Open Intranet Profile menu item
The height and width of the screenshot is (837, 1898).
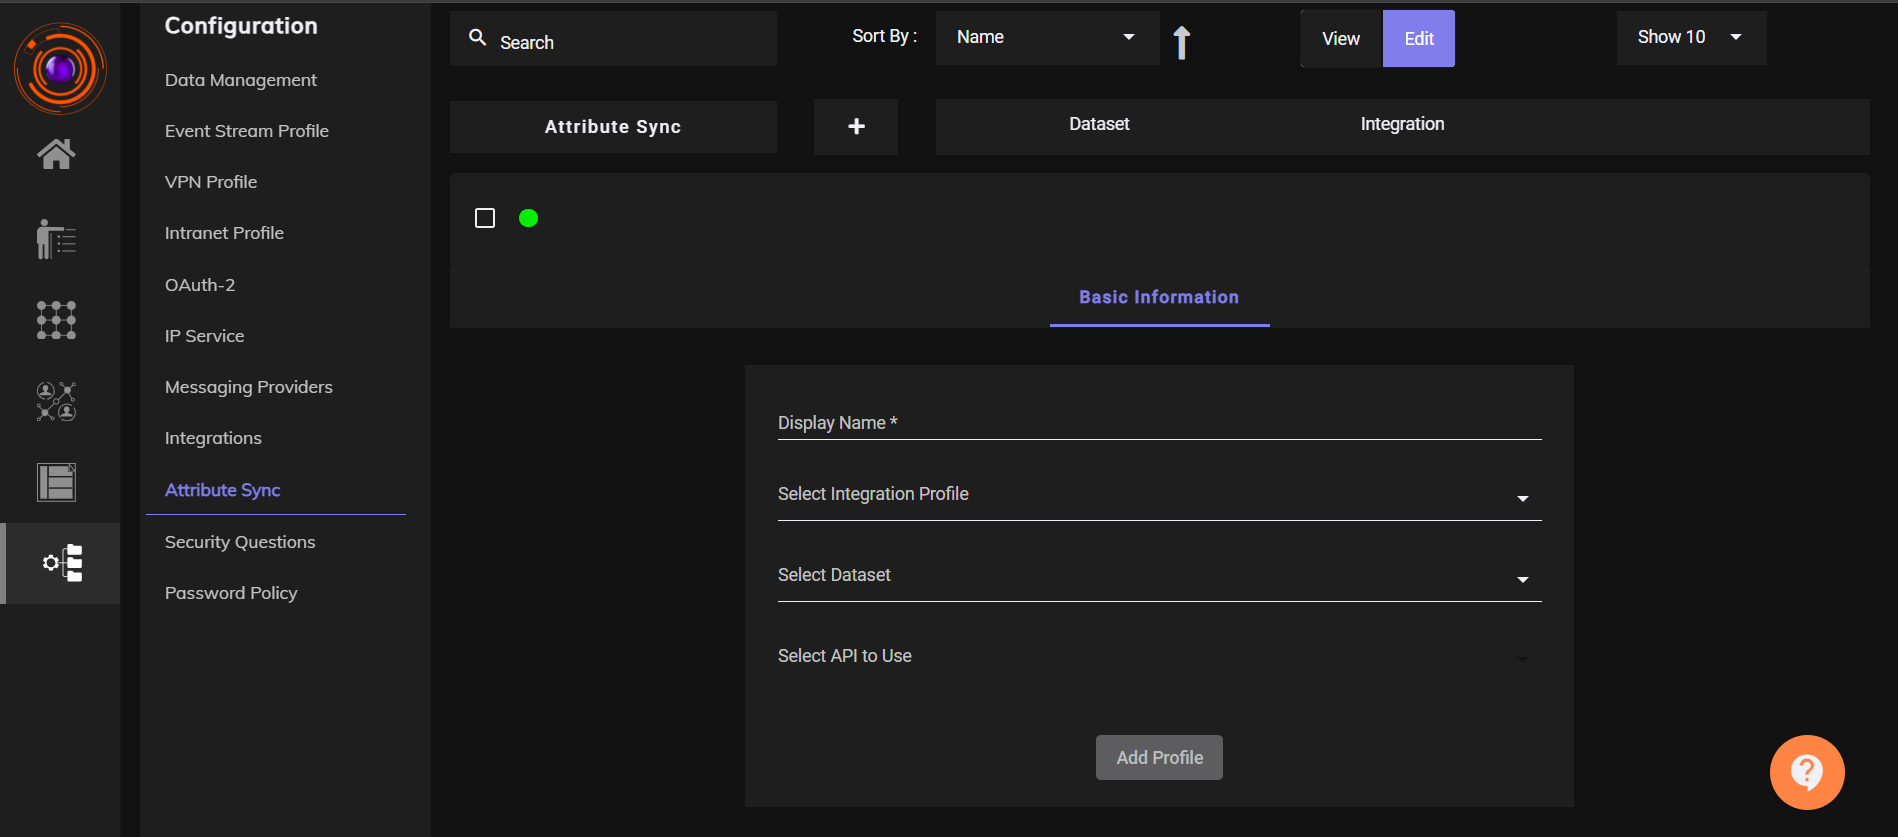coord(224,233)
